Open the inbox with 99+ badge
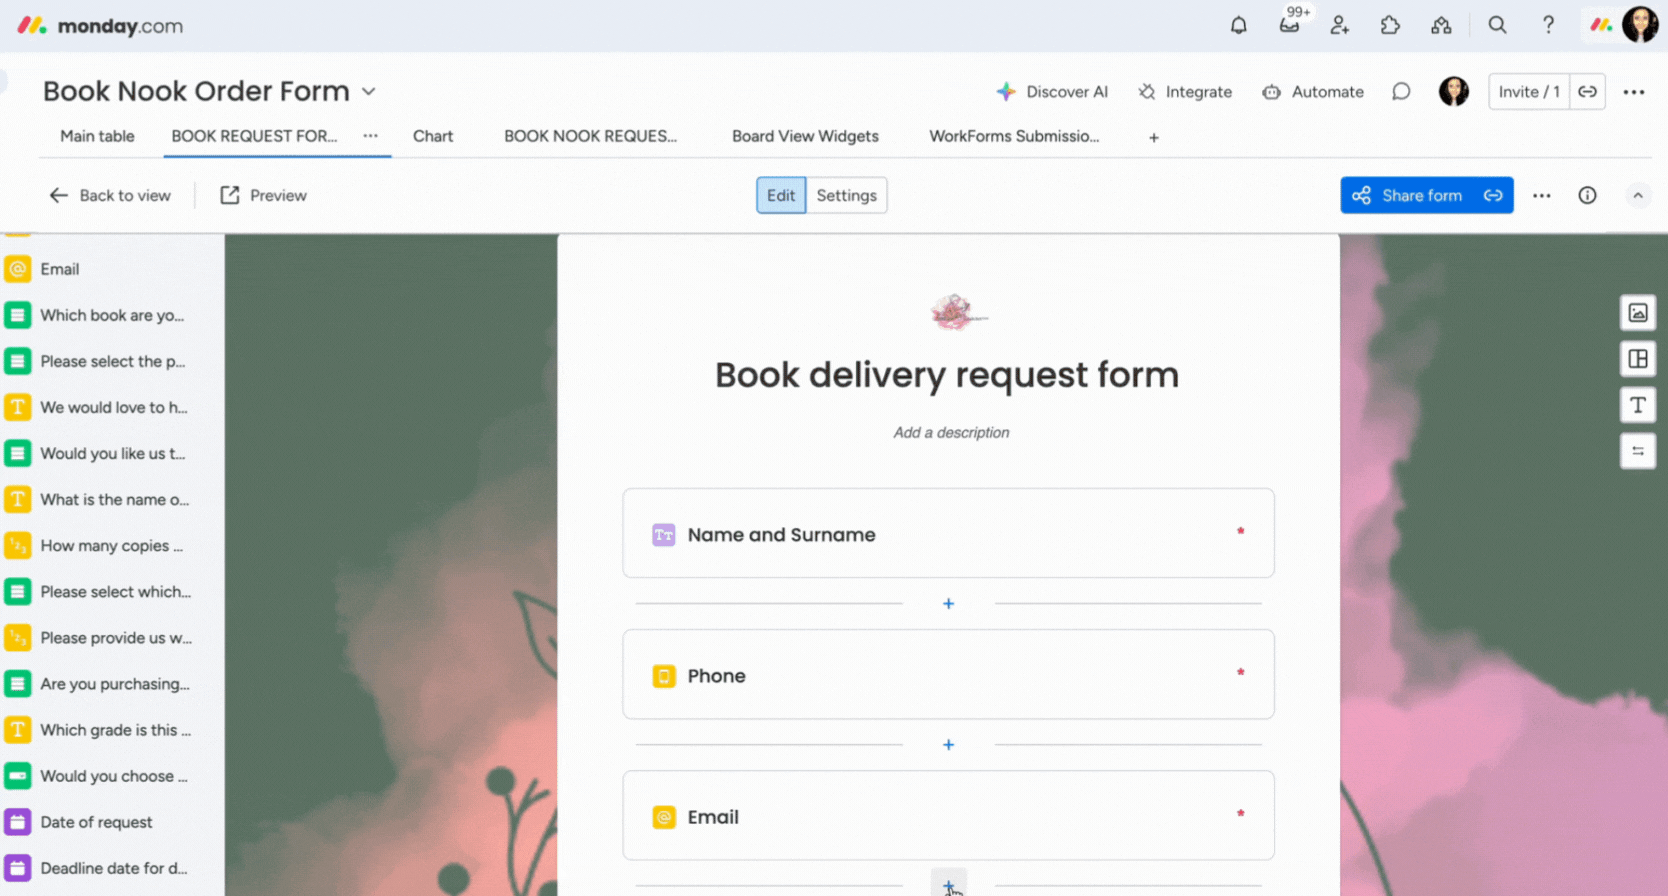The height and width of the screenshot is (896, 1668). [1290, 24]
